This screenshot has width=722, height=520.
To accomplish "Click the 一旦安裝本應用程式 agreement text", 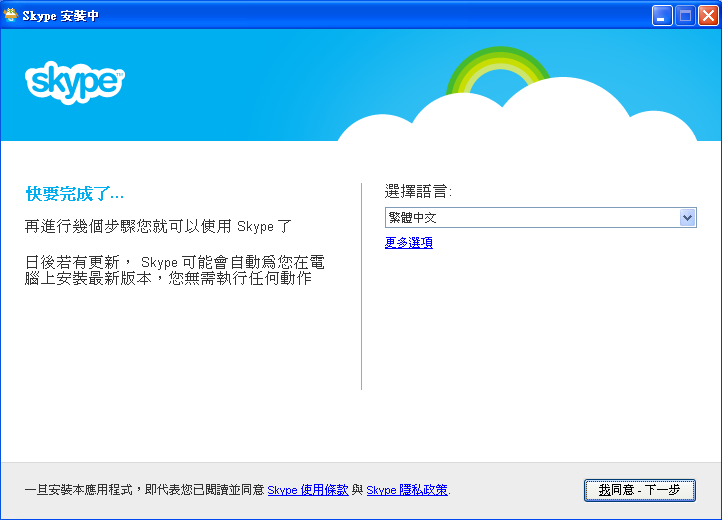I will click(x=144, y=490).
